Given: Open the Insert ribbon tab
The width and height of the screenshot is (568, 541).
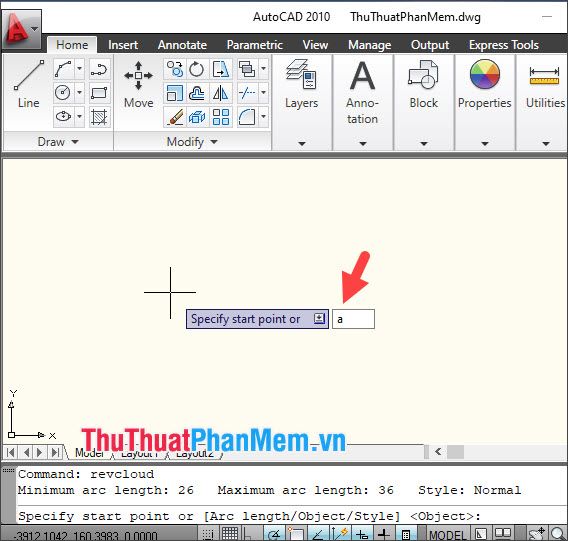Looking at the screenshot, I should [123, 45].
